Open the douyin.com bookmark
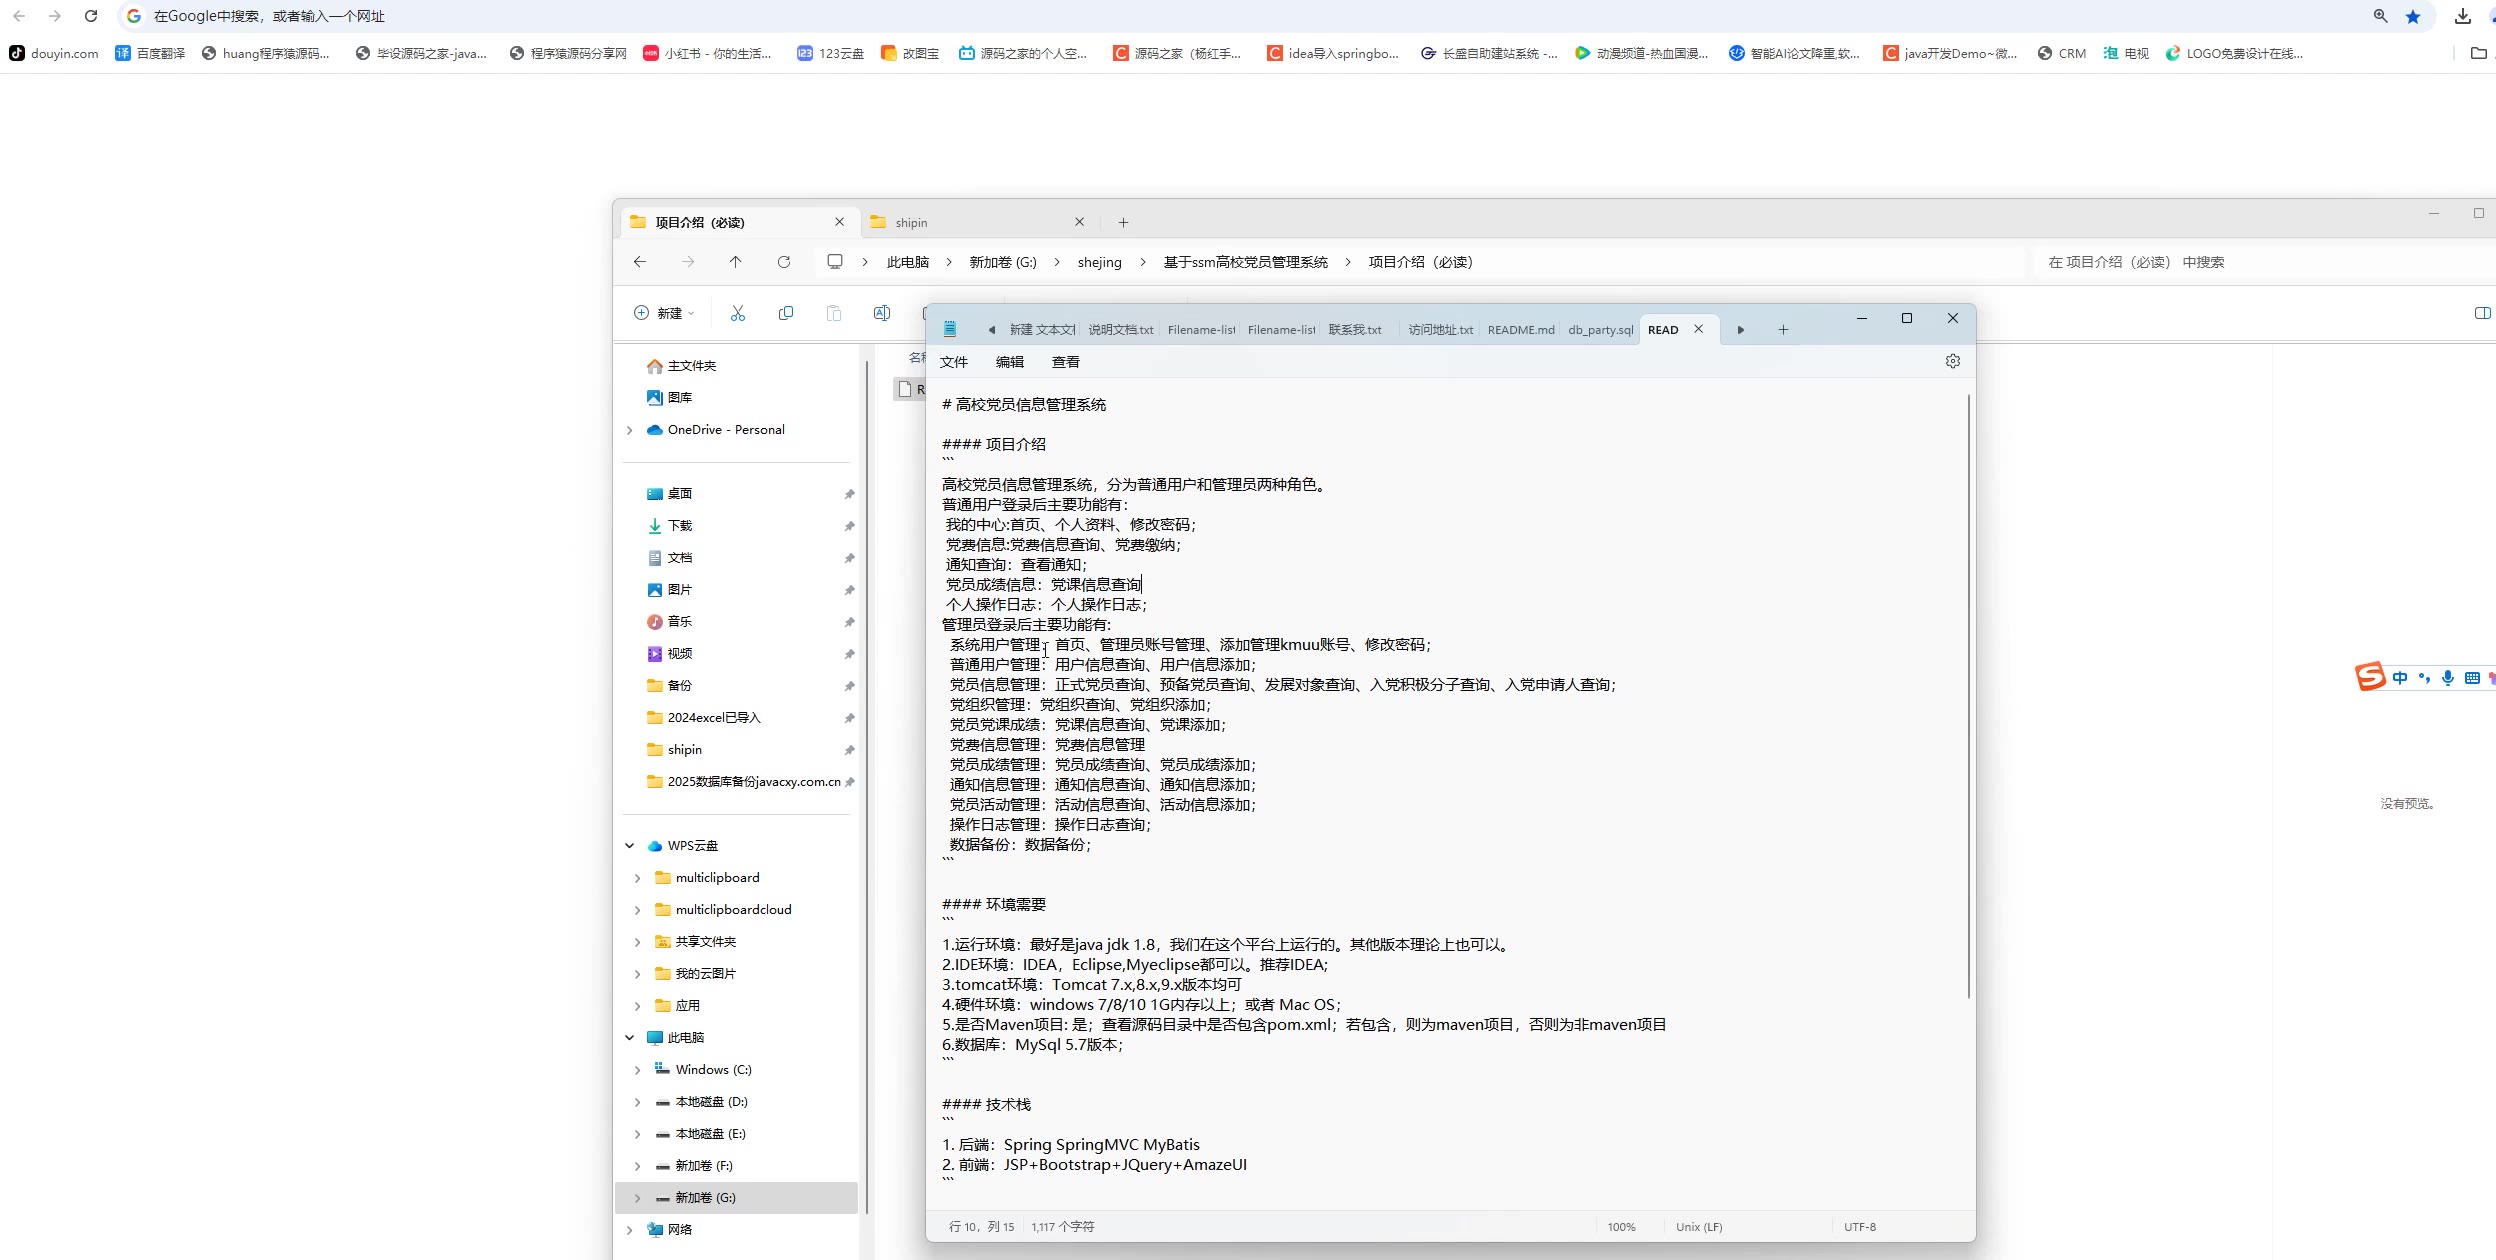Viewport: 2496px width, 1260px height. tap(54, 53)
